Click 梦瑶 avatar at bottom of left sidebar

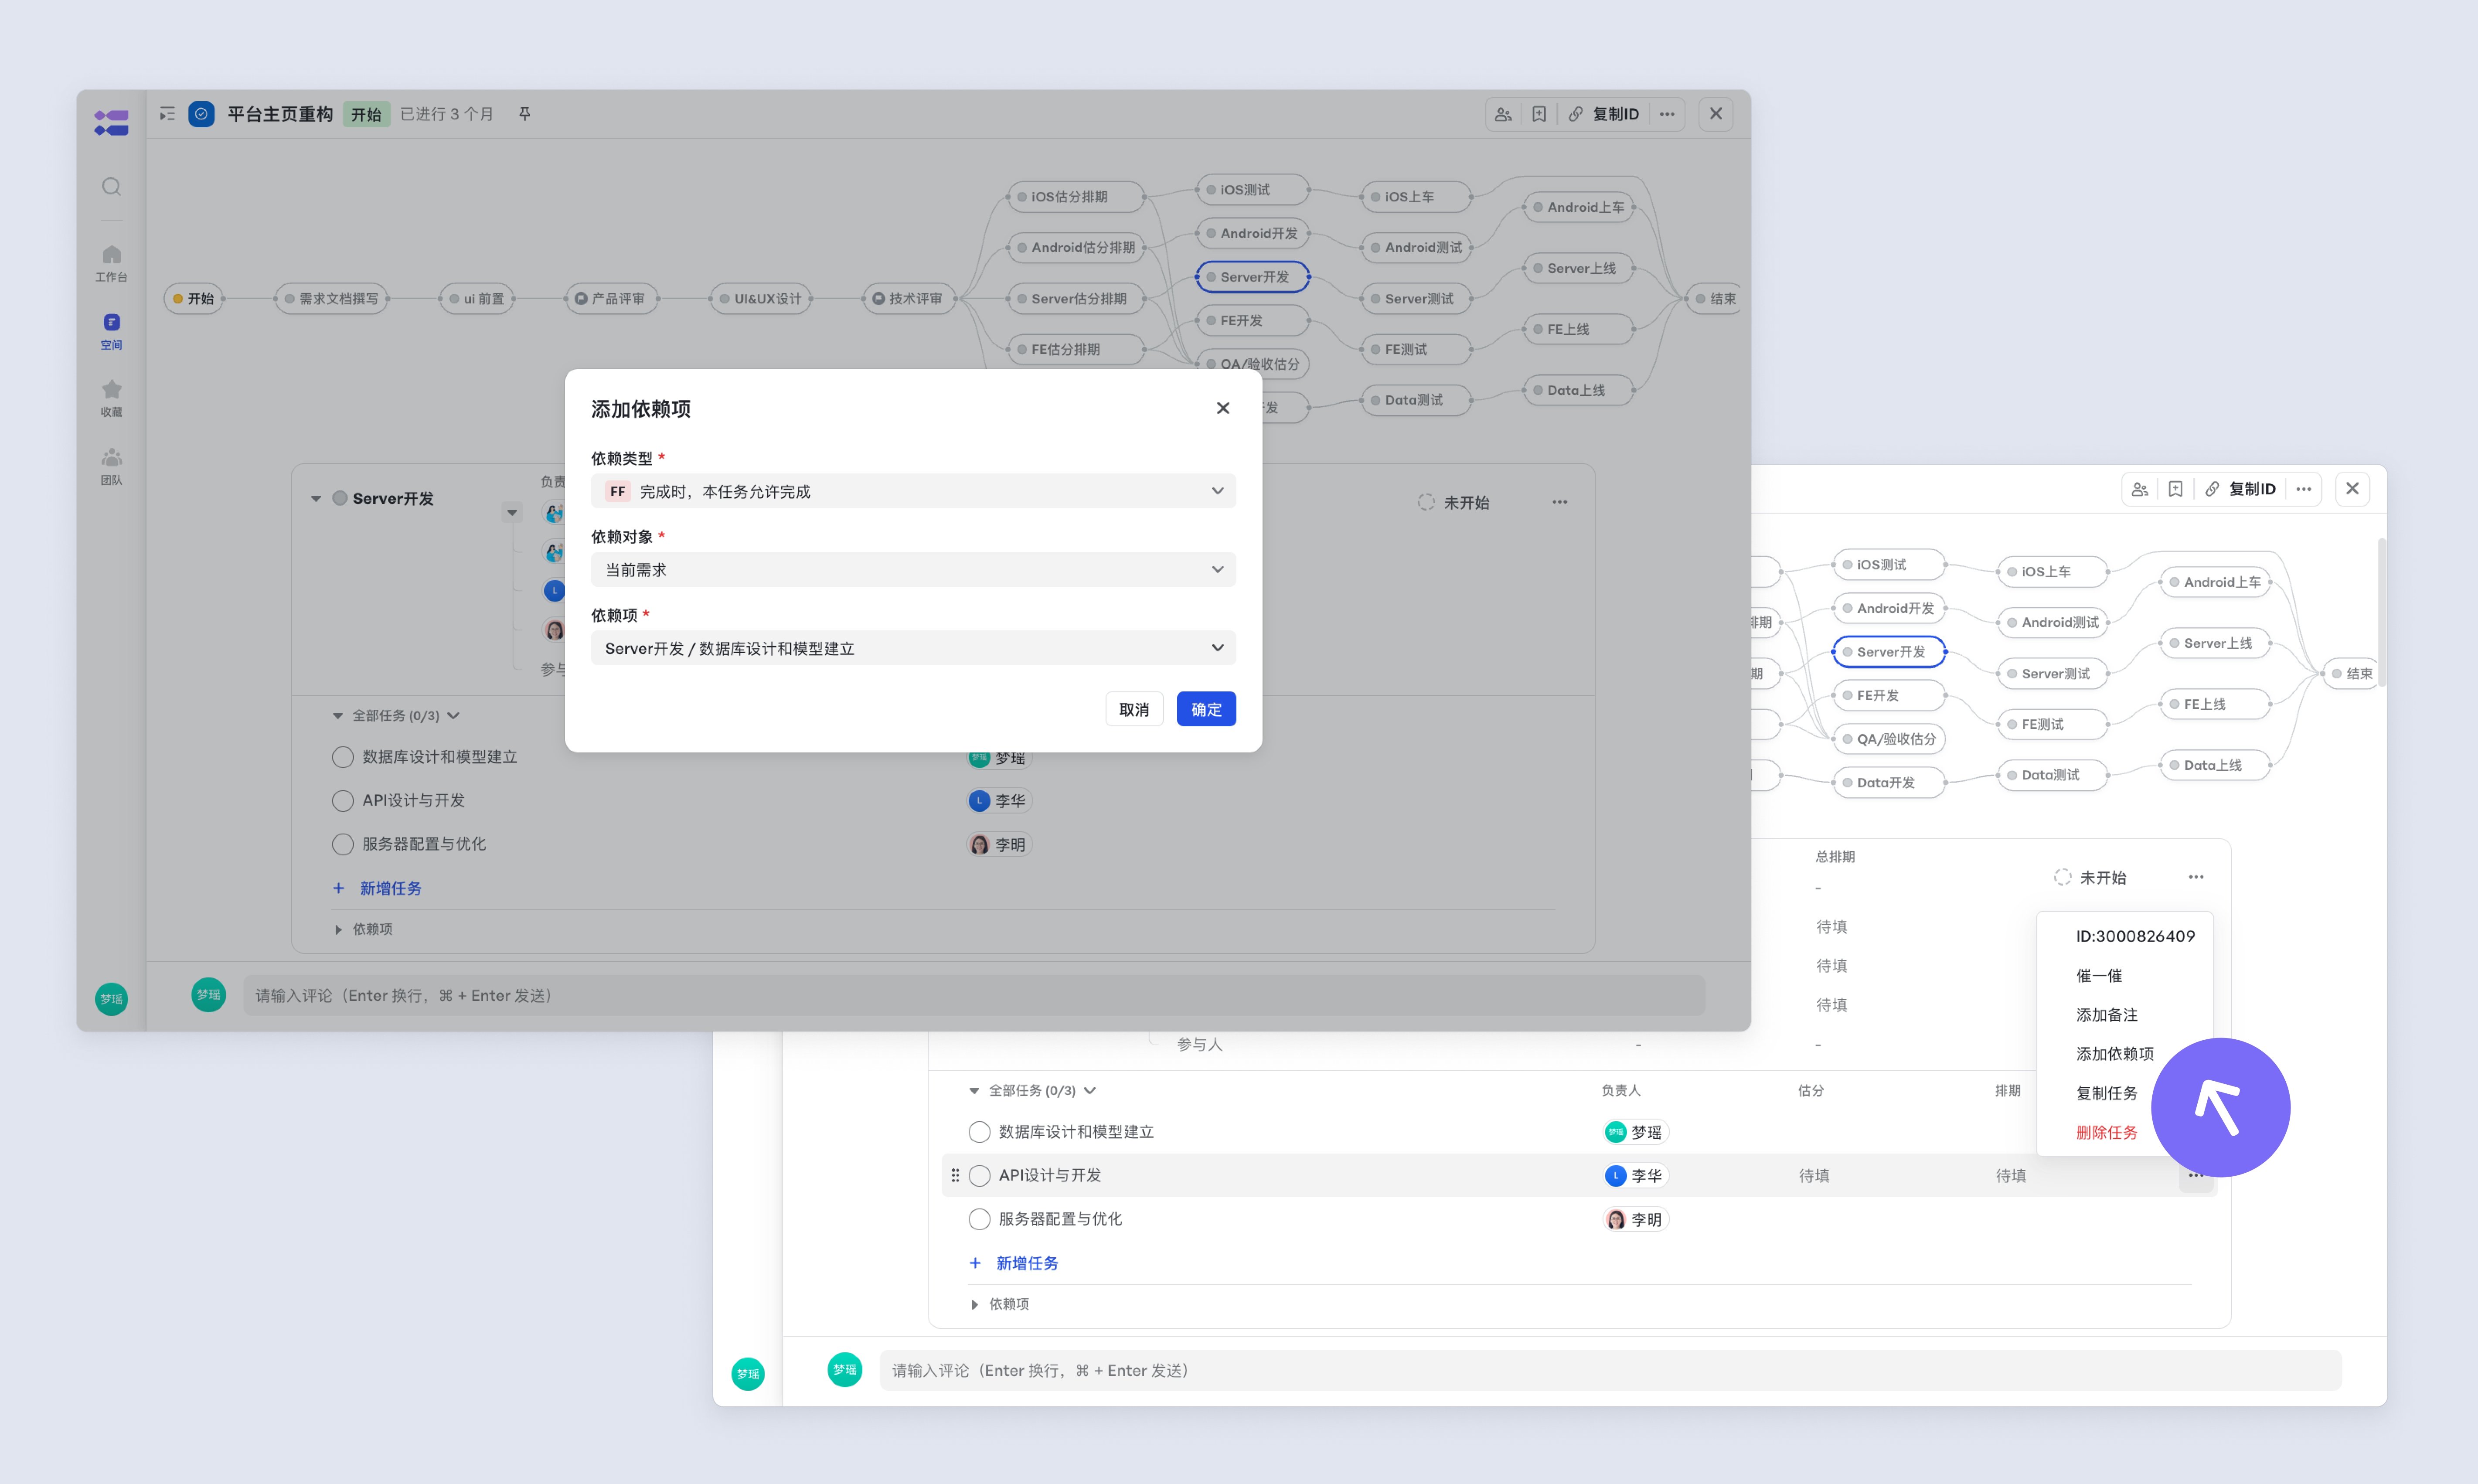(x=111, y=999)
